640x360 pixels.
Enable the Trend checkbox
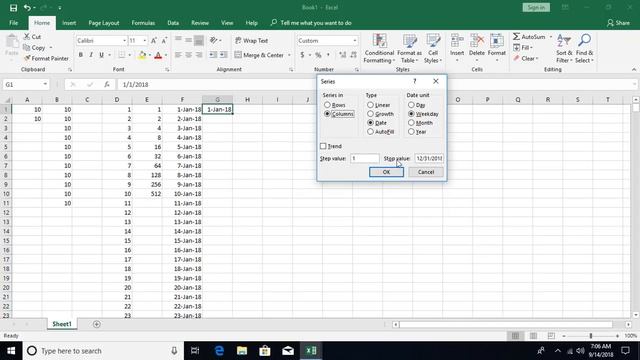pos(323,146)
